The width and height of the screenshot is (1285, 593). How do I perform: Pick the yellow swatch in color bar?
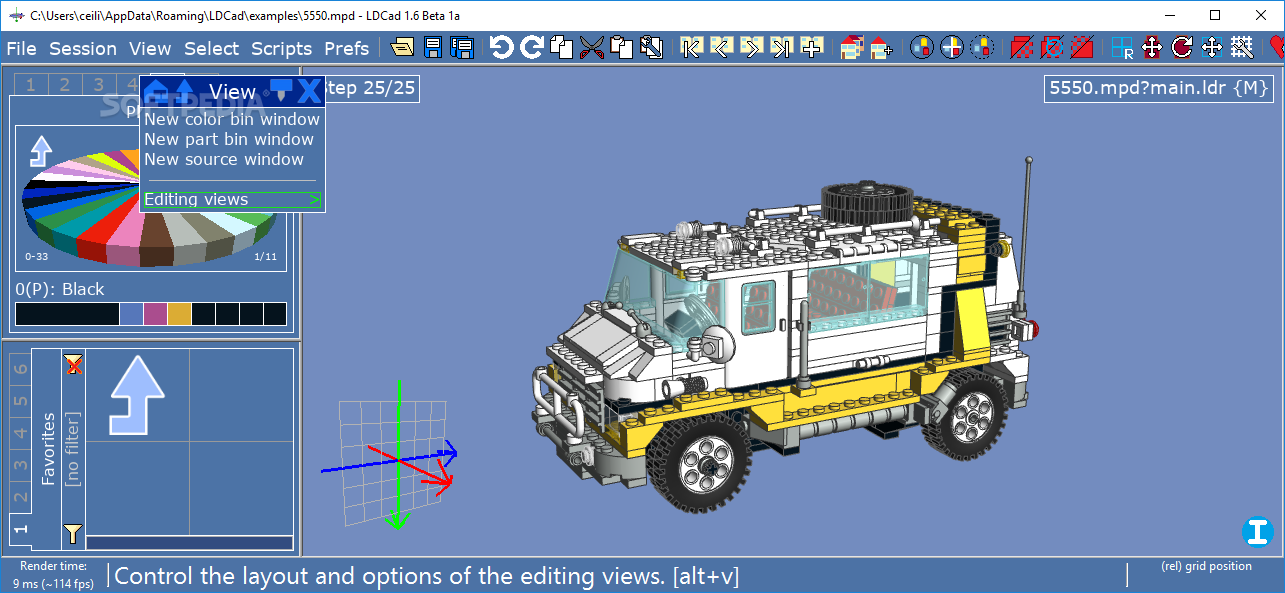(179, 314)
